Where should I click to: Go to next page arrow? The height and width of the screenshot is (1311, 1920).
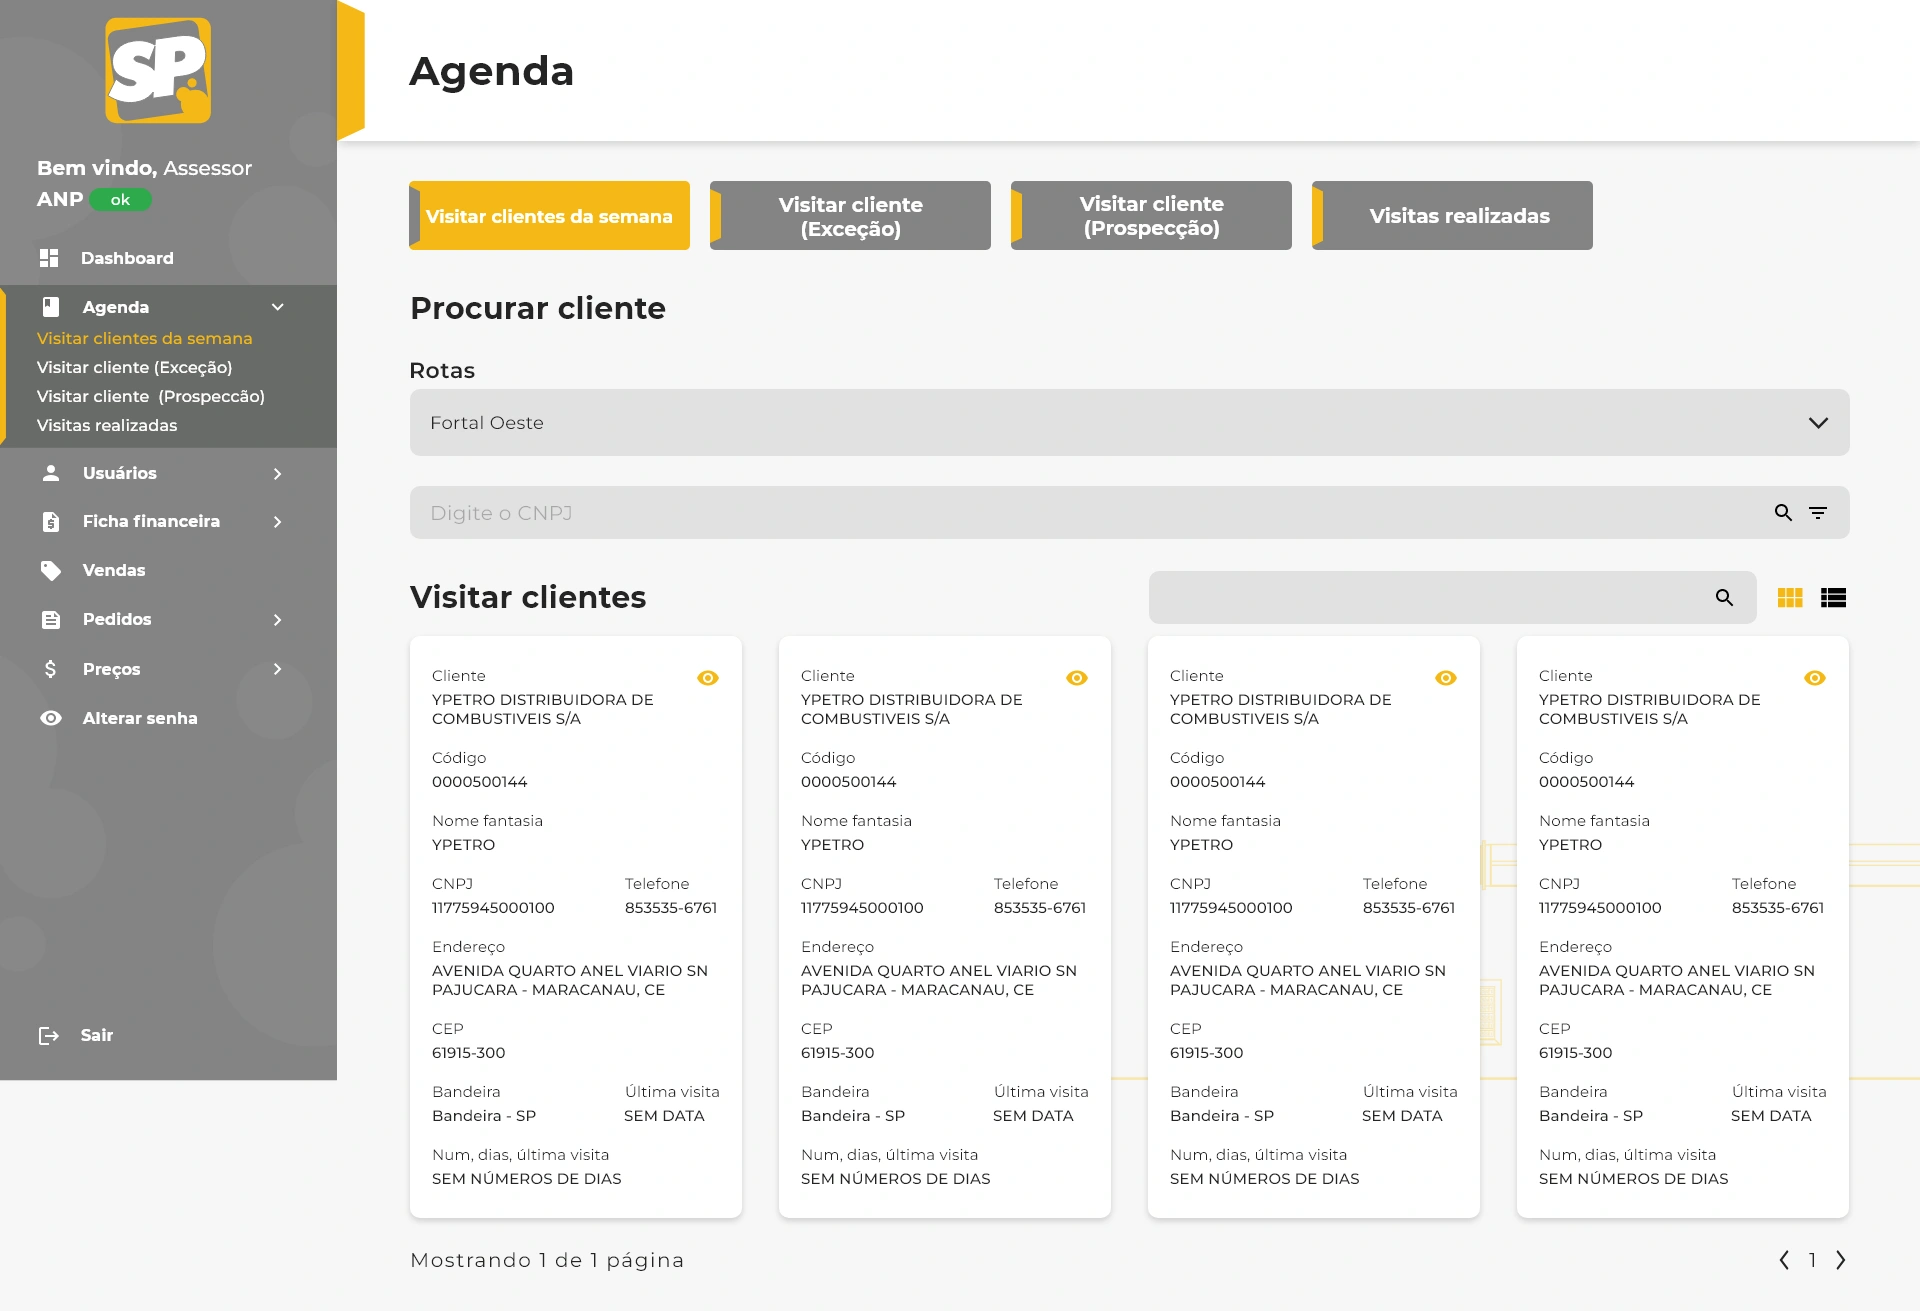point(1841,1260)
